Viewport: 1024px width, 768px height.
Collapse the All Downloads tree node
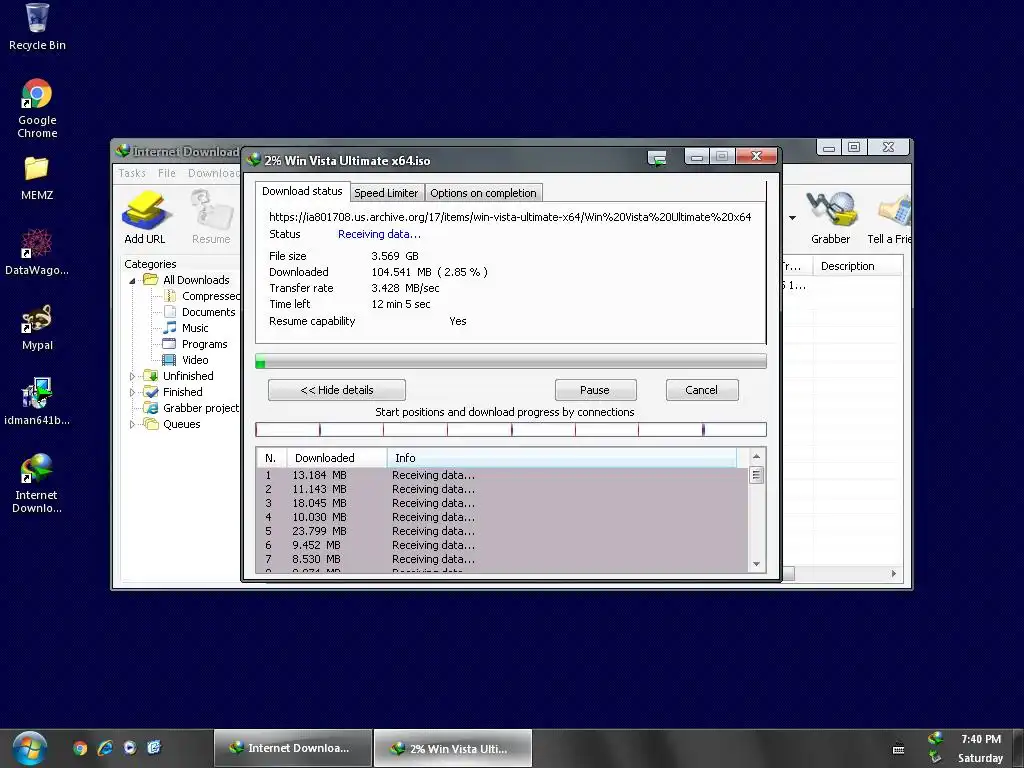click(x=133, y=281)
